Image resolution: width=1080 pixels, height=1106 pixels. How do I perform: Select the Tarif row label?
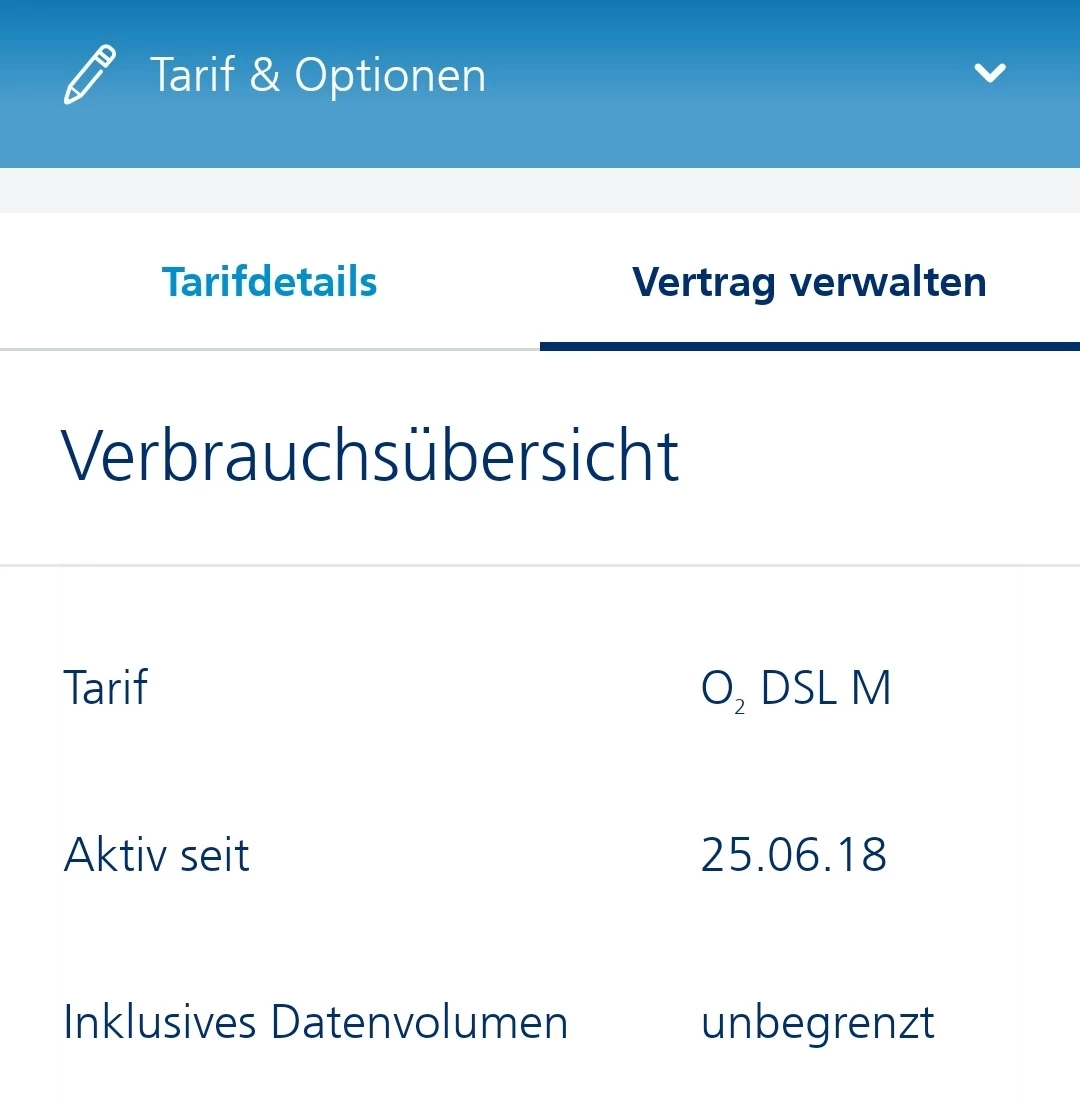[106, 687]
